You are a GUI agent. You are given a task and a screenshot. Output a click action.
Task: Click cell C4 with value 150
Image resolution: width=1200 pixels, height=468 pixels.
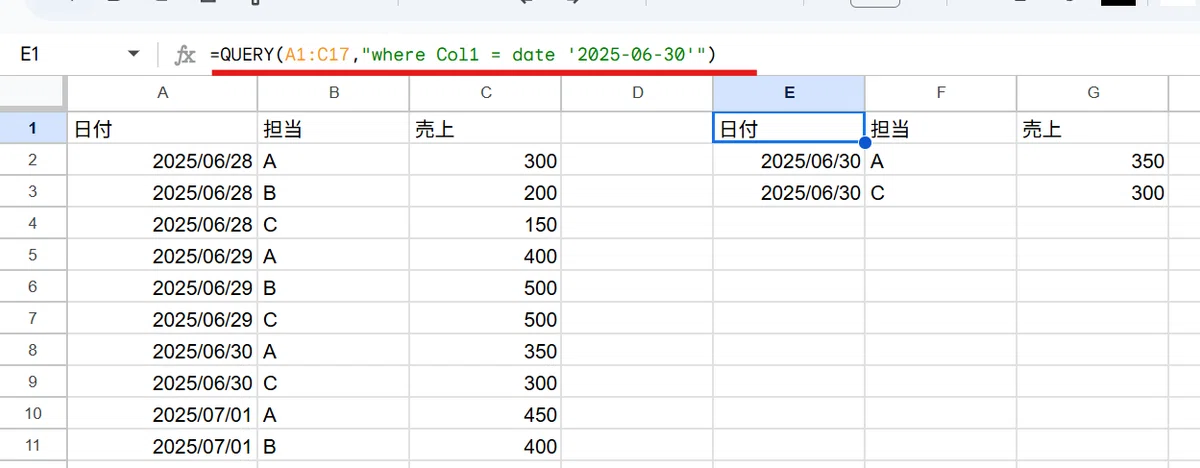(485, 224)
